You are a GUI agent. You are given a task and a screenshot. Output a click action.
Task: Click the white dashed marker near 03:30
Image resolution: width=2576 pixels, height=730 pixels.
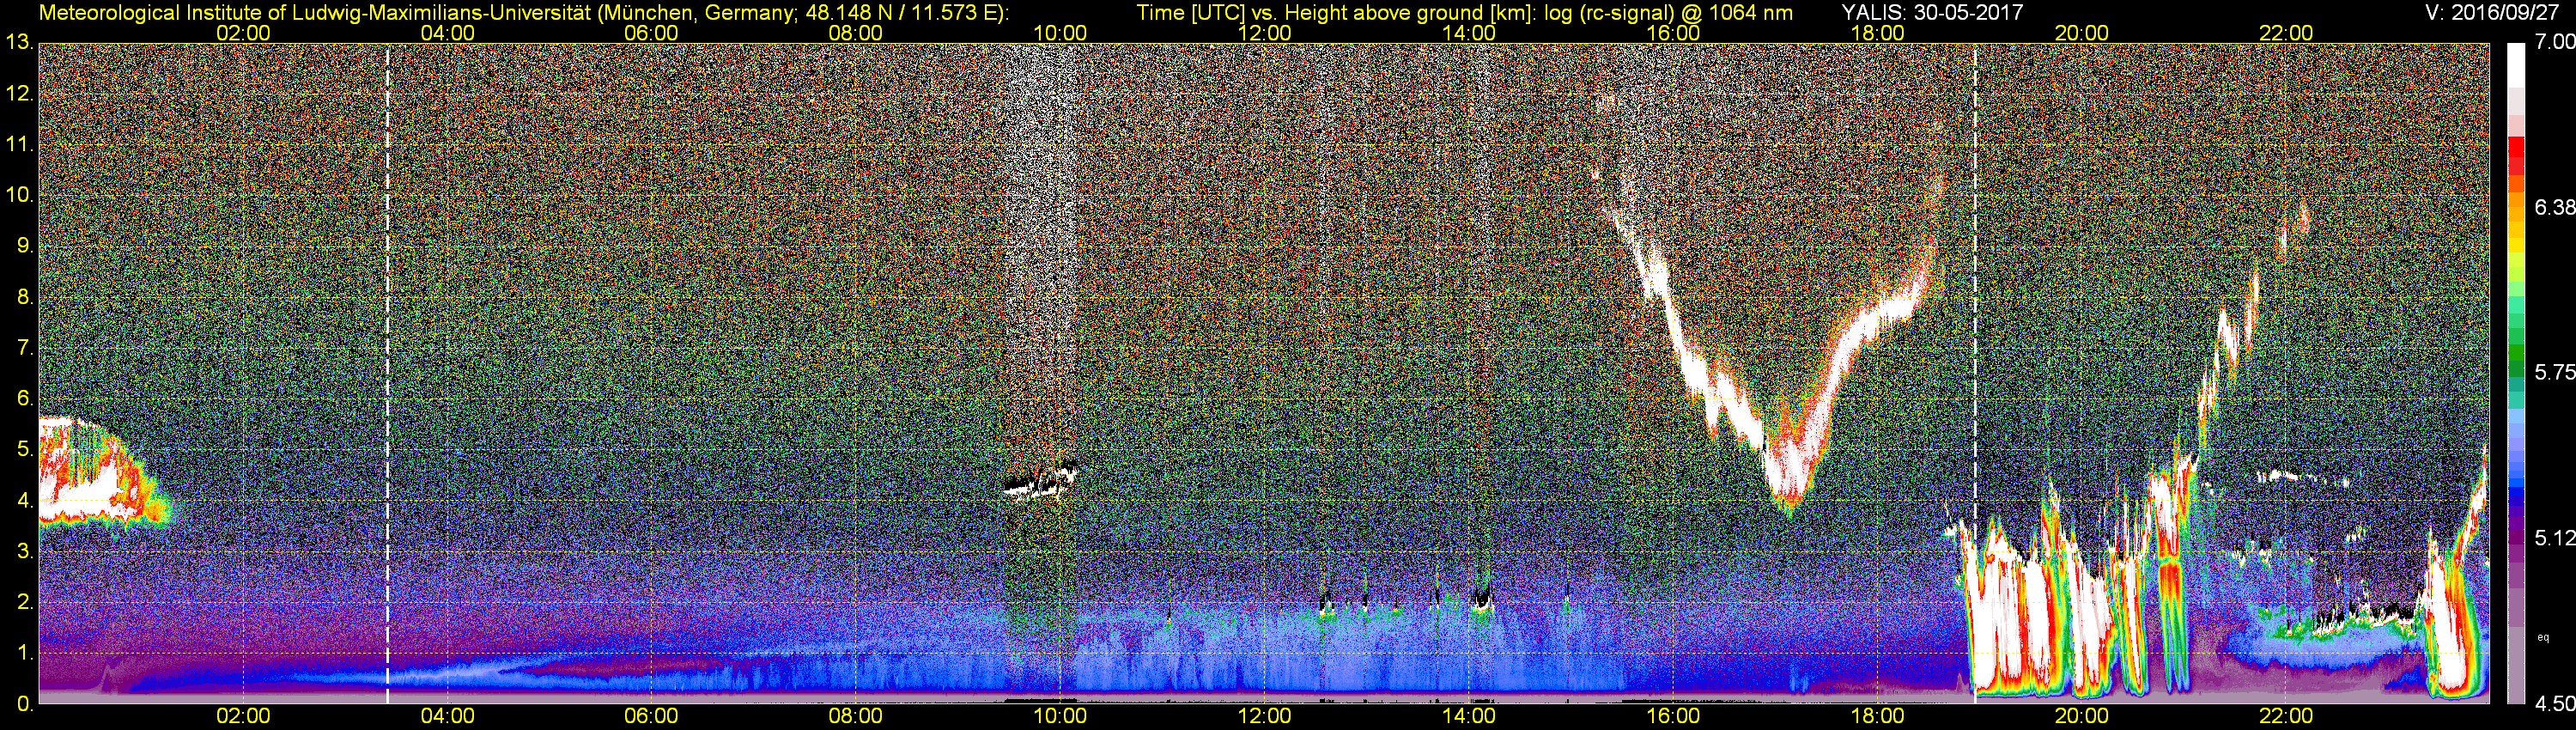click(x=388, y=373)
